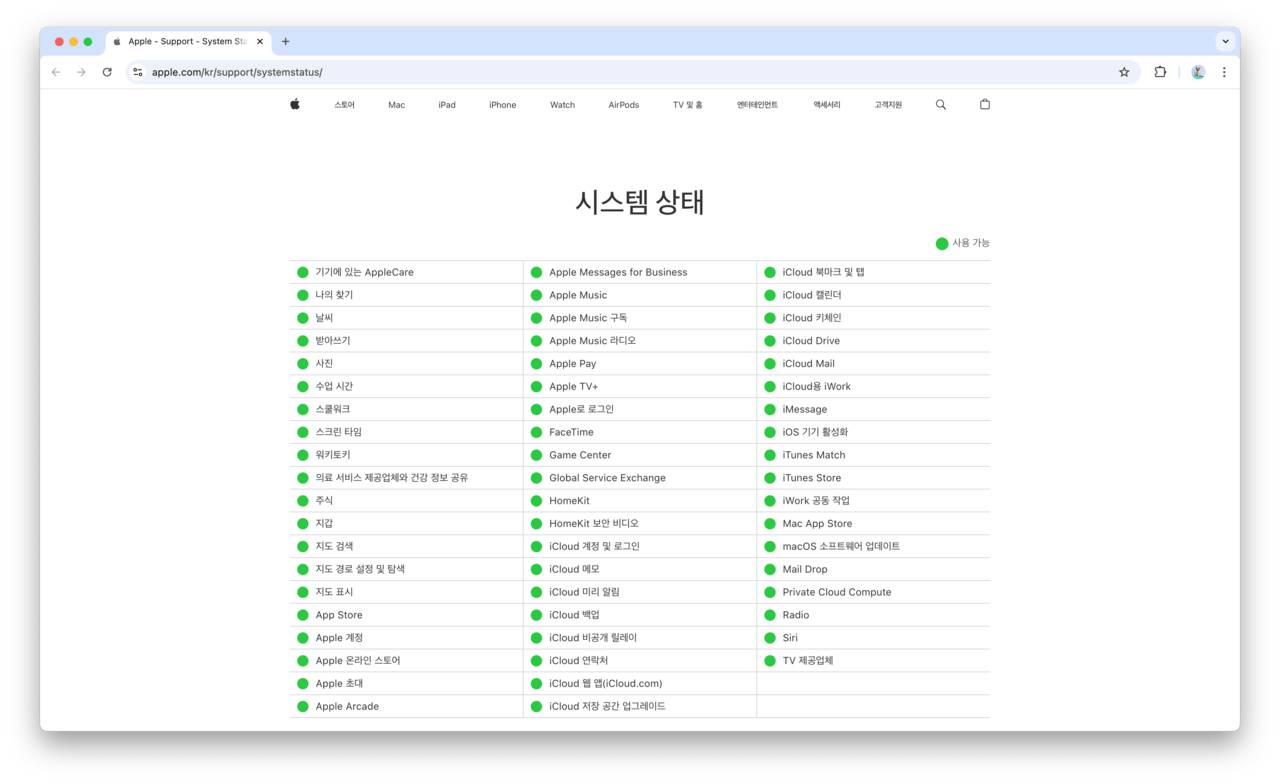Select the 기기에 있는 AppleCare row
1280x784 pixels.
pos(406,272)
